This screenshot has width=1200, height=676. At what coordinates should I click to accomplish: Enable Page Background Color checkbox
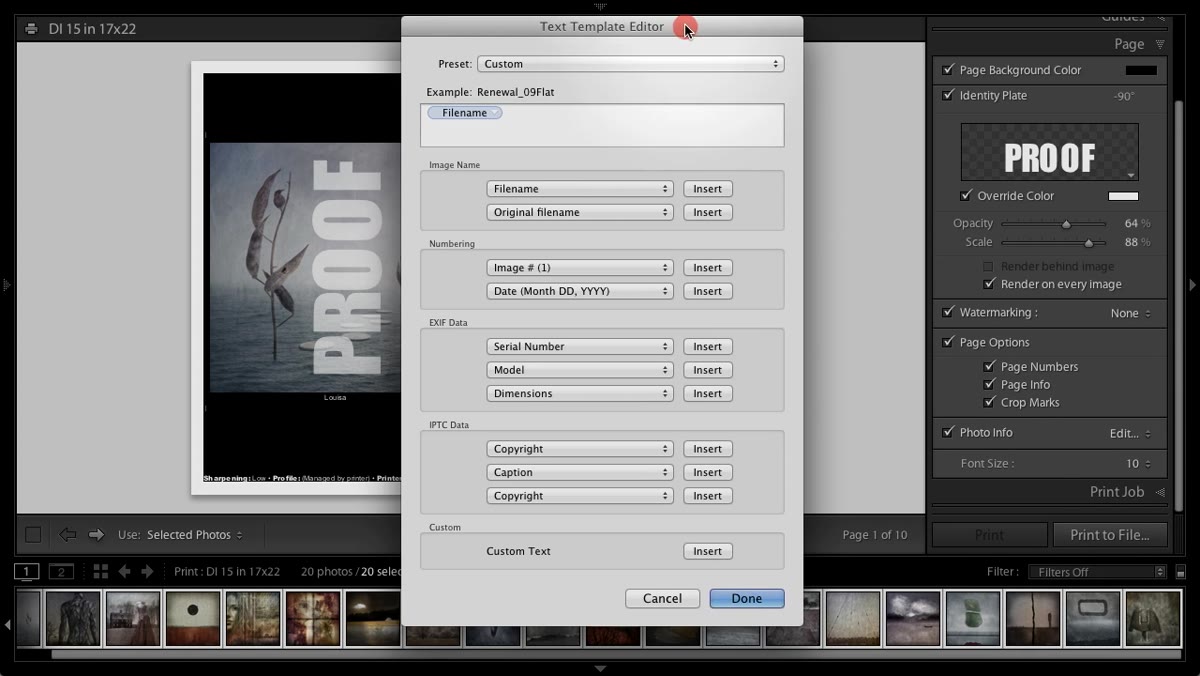(948, 70)
